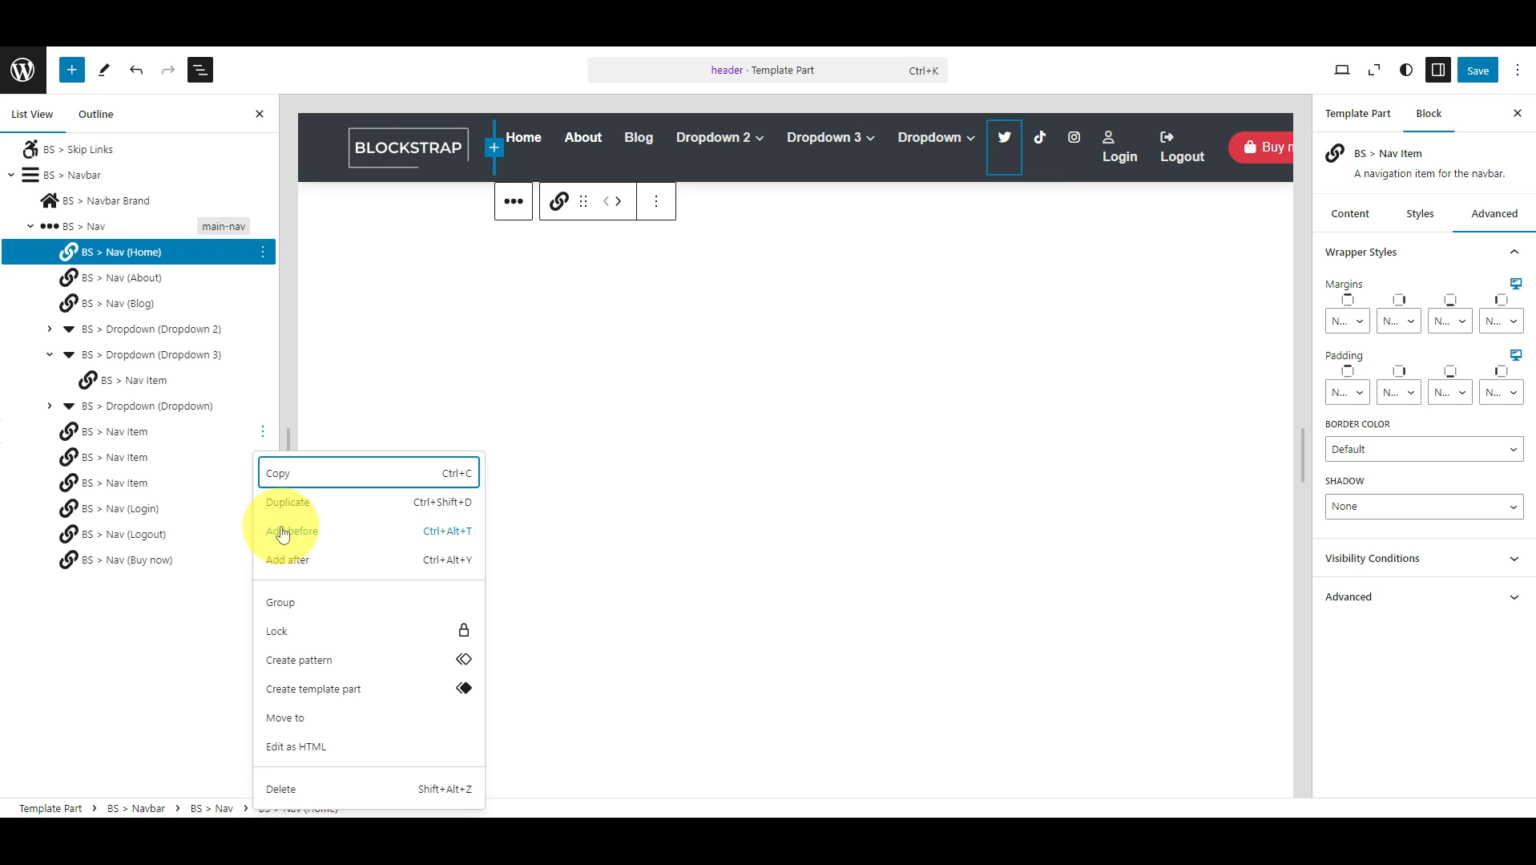Image resolution: width=1536 pixels, height=865 pixels.
Task: Select BS > Nav (Login) in list
Action: [x=120, y=509]
